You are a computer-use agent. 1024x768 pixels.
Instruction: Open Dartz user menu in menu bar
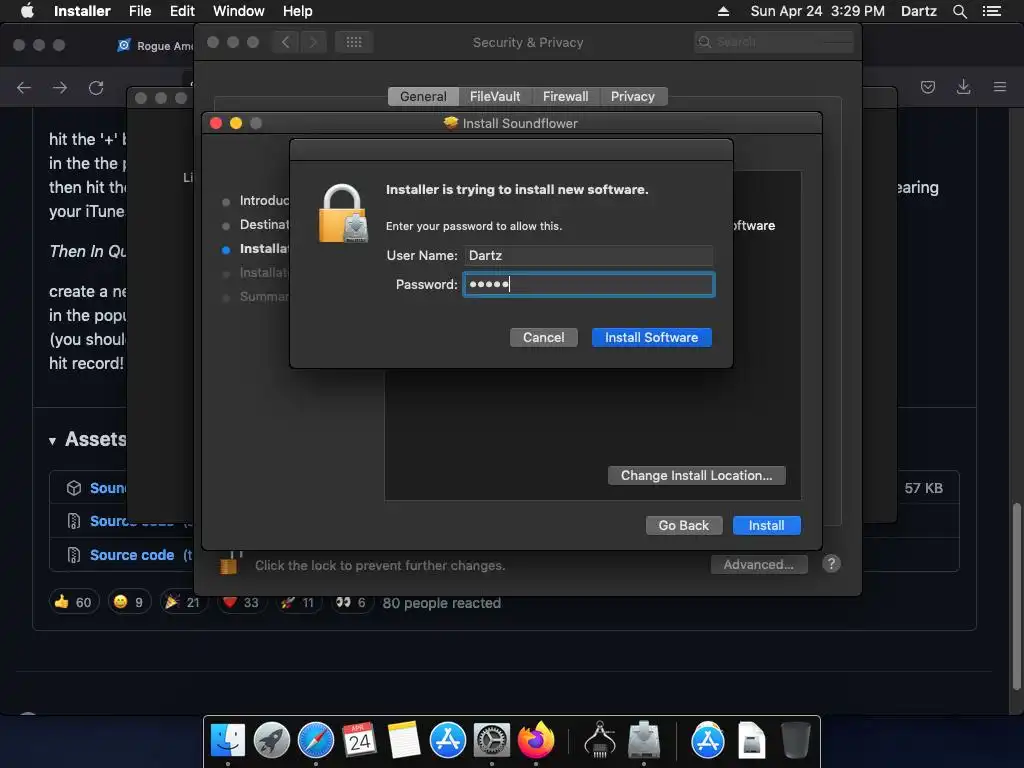(919, 11)
